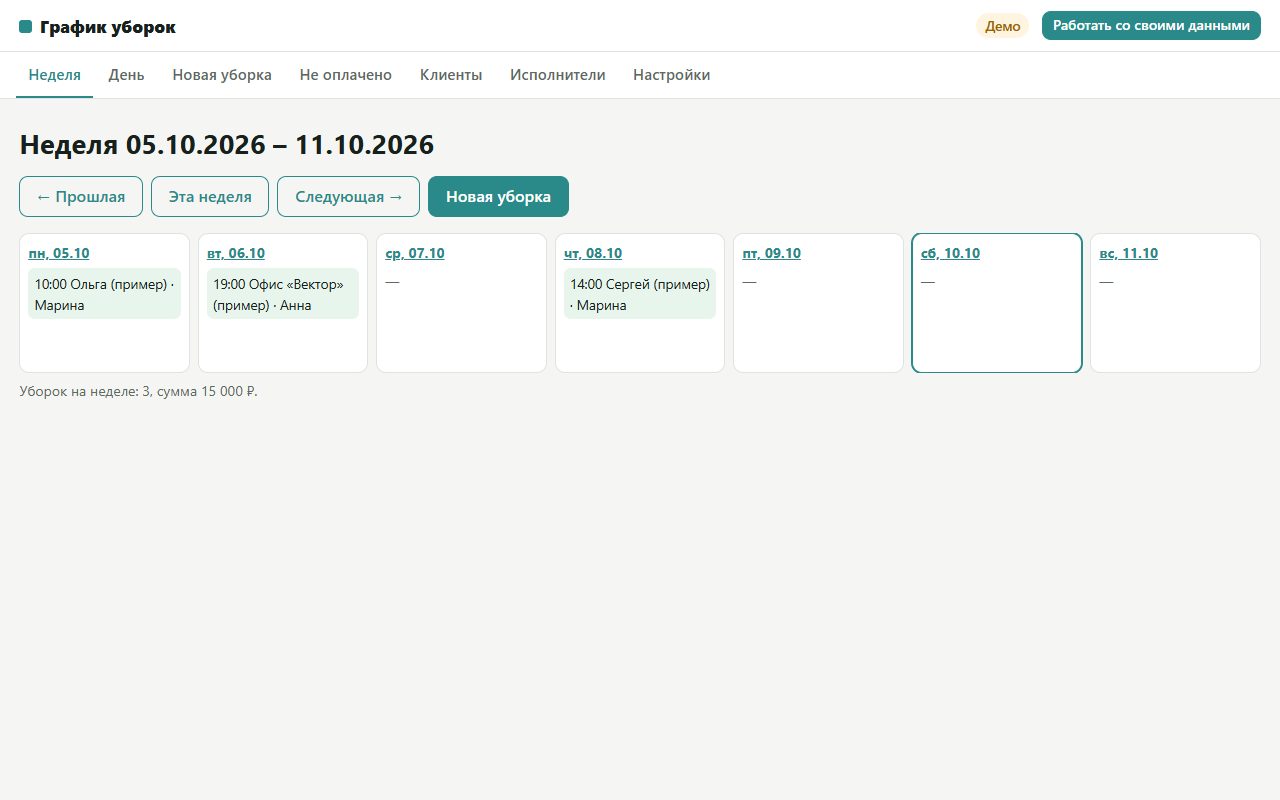This screenshot has height=800, width=1280.
Task: Go to previous week with ← Прошлая
Action: [81, 197]
